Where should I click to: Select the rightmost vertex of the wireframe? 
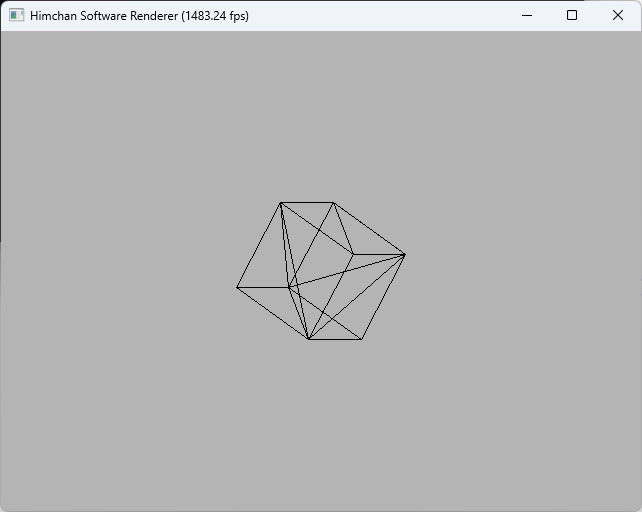click(405, 254)
